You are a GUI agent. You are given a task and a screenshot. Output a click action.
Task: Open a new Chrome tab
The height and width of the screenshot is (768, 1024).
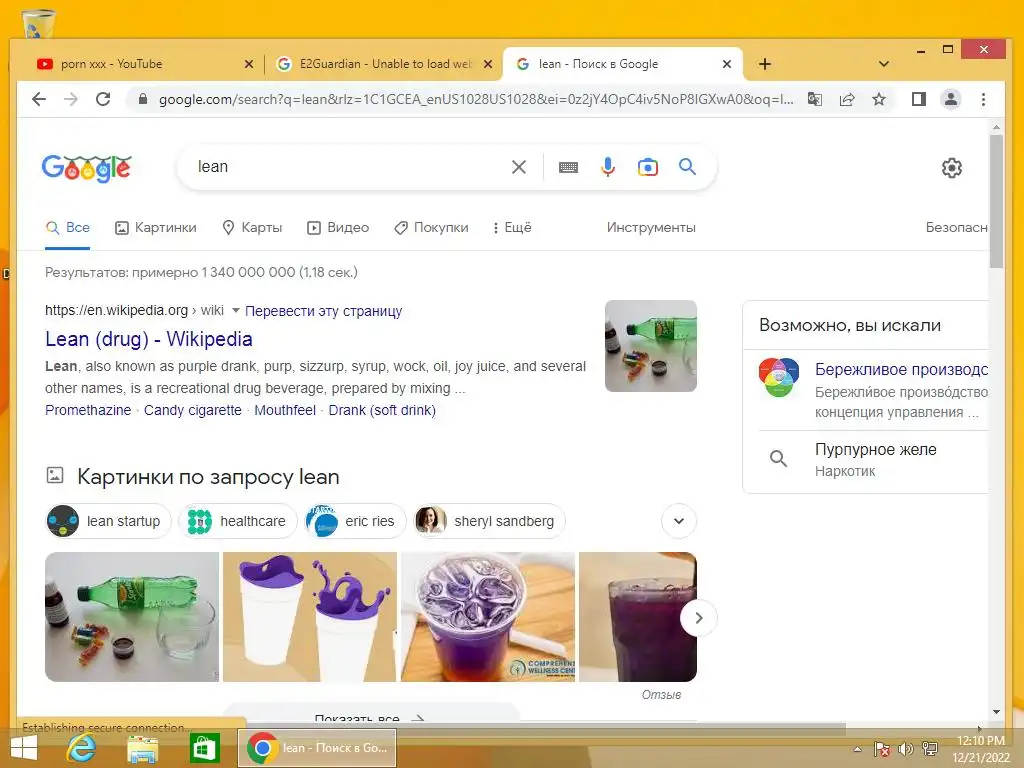(765, 64)
